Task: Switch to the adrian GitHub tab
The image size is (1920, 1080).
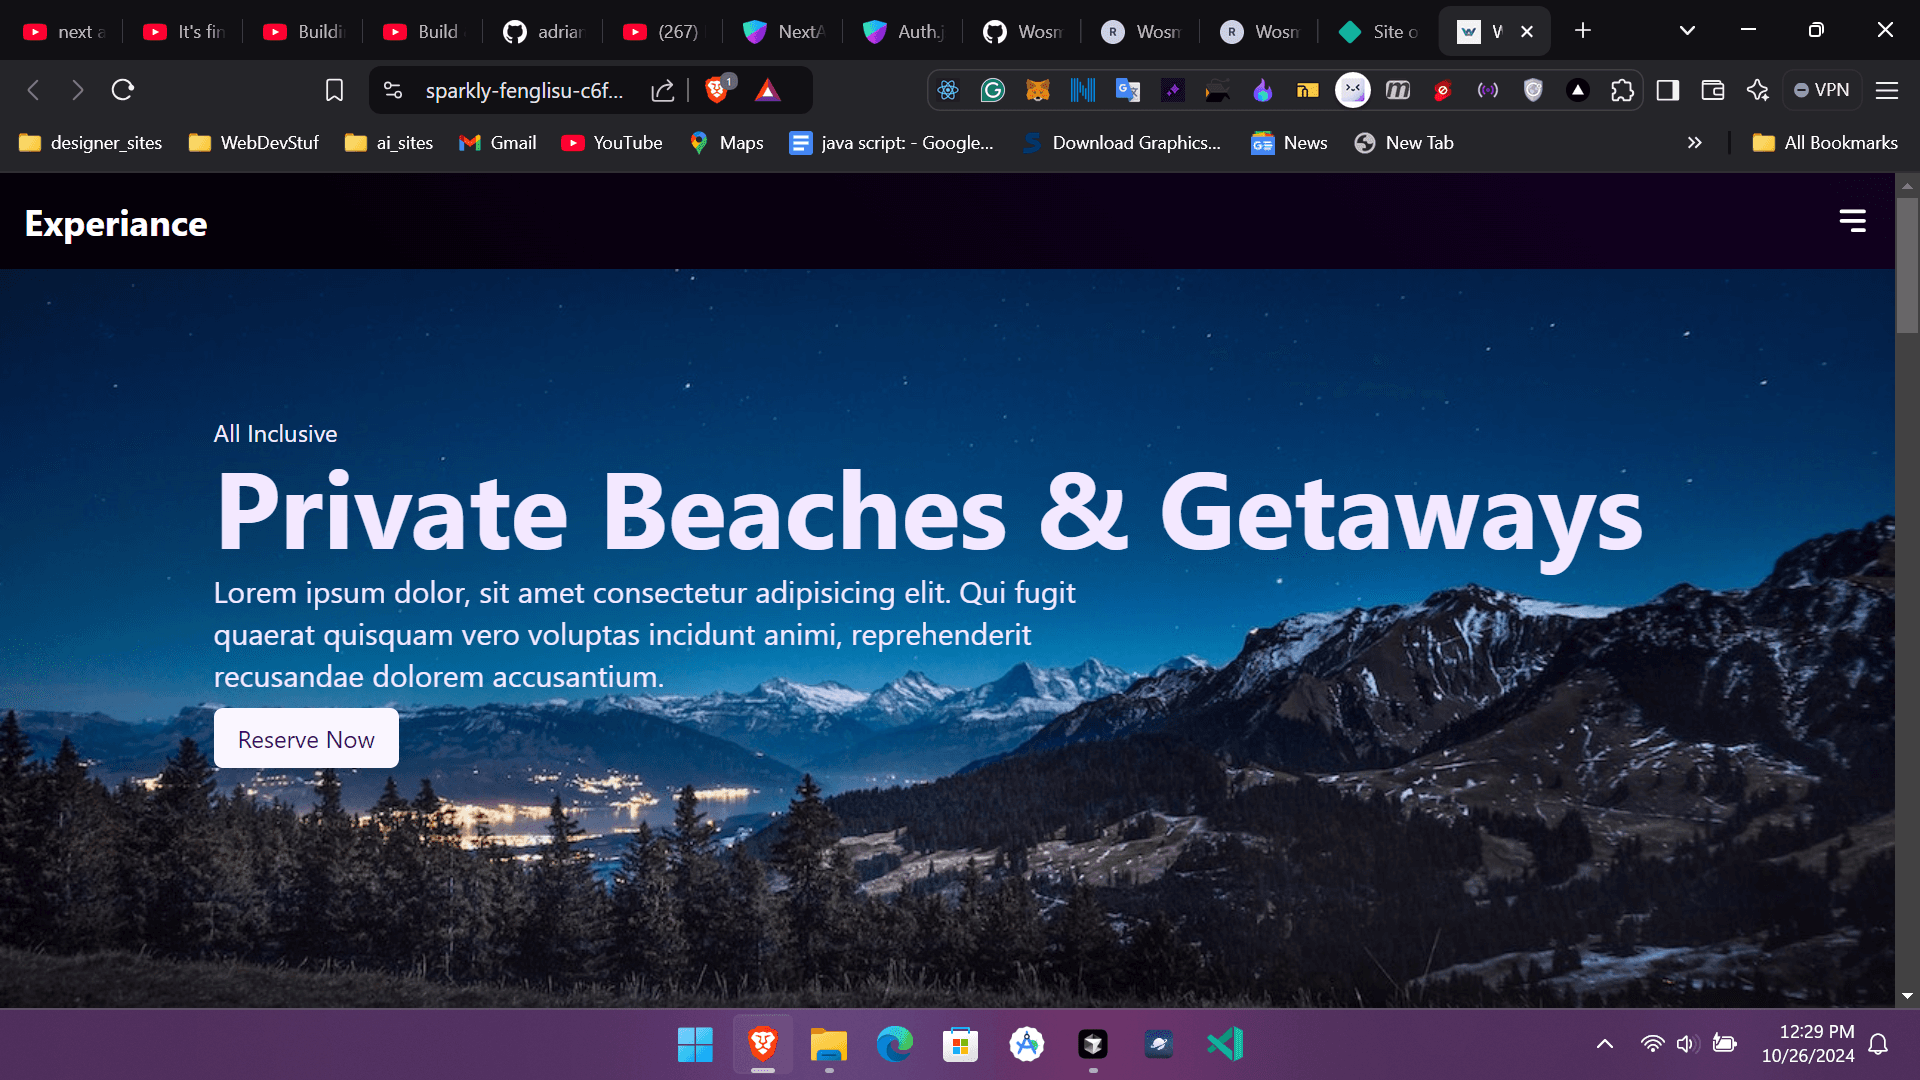Action: [545, 31]
